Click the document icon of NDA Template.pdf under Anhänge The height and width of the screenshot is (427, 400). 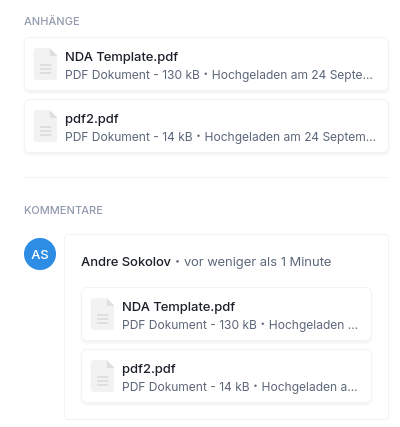tap(45, 64)
